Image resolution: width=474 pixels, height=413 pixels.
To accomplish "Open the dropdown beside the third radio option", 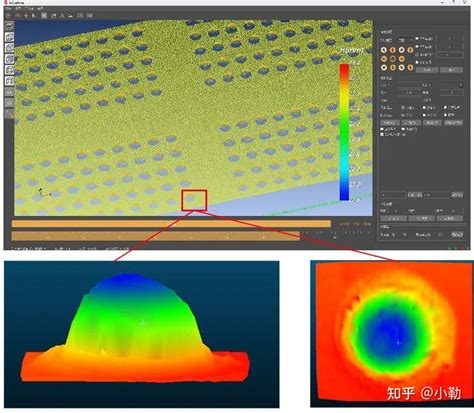I will (x=450, y=54).
